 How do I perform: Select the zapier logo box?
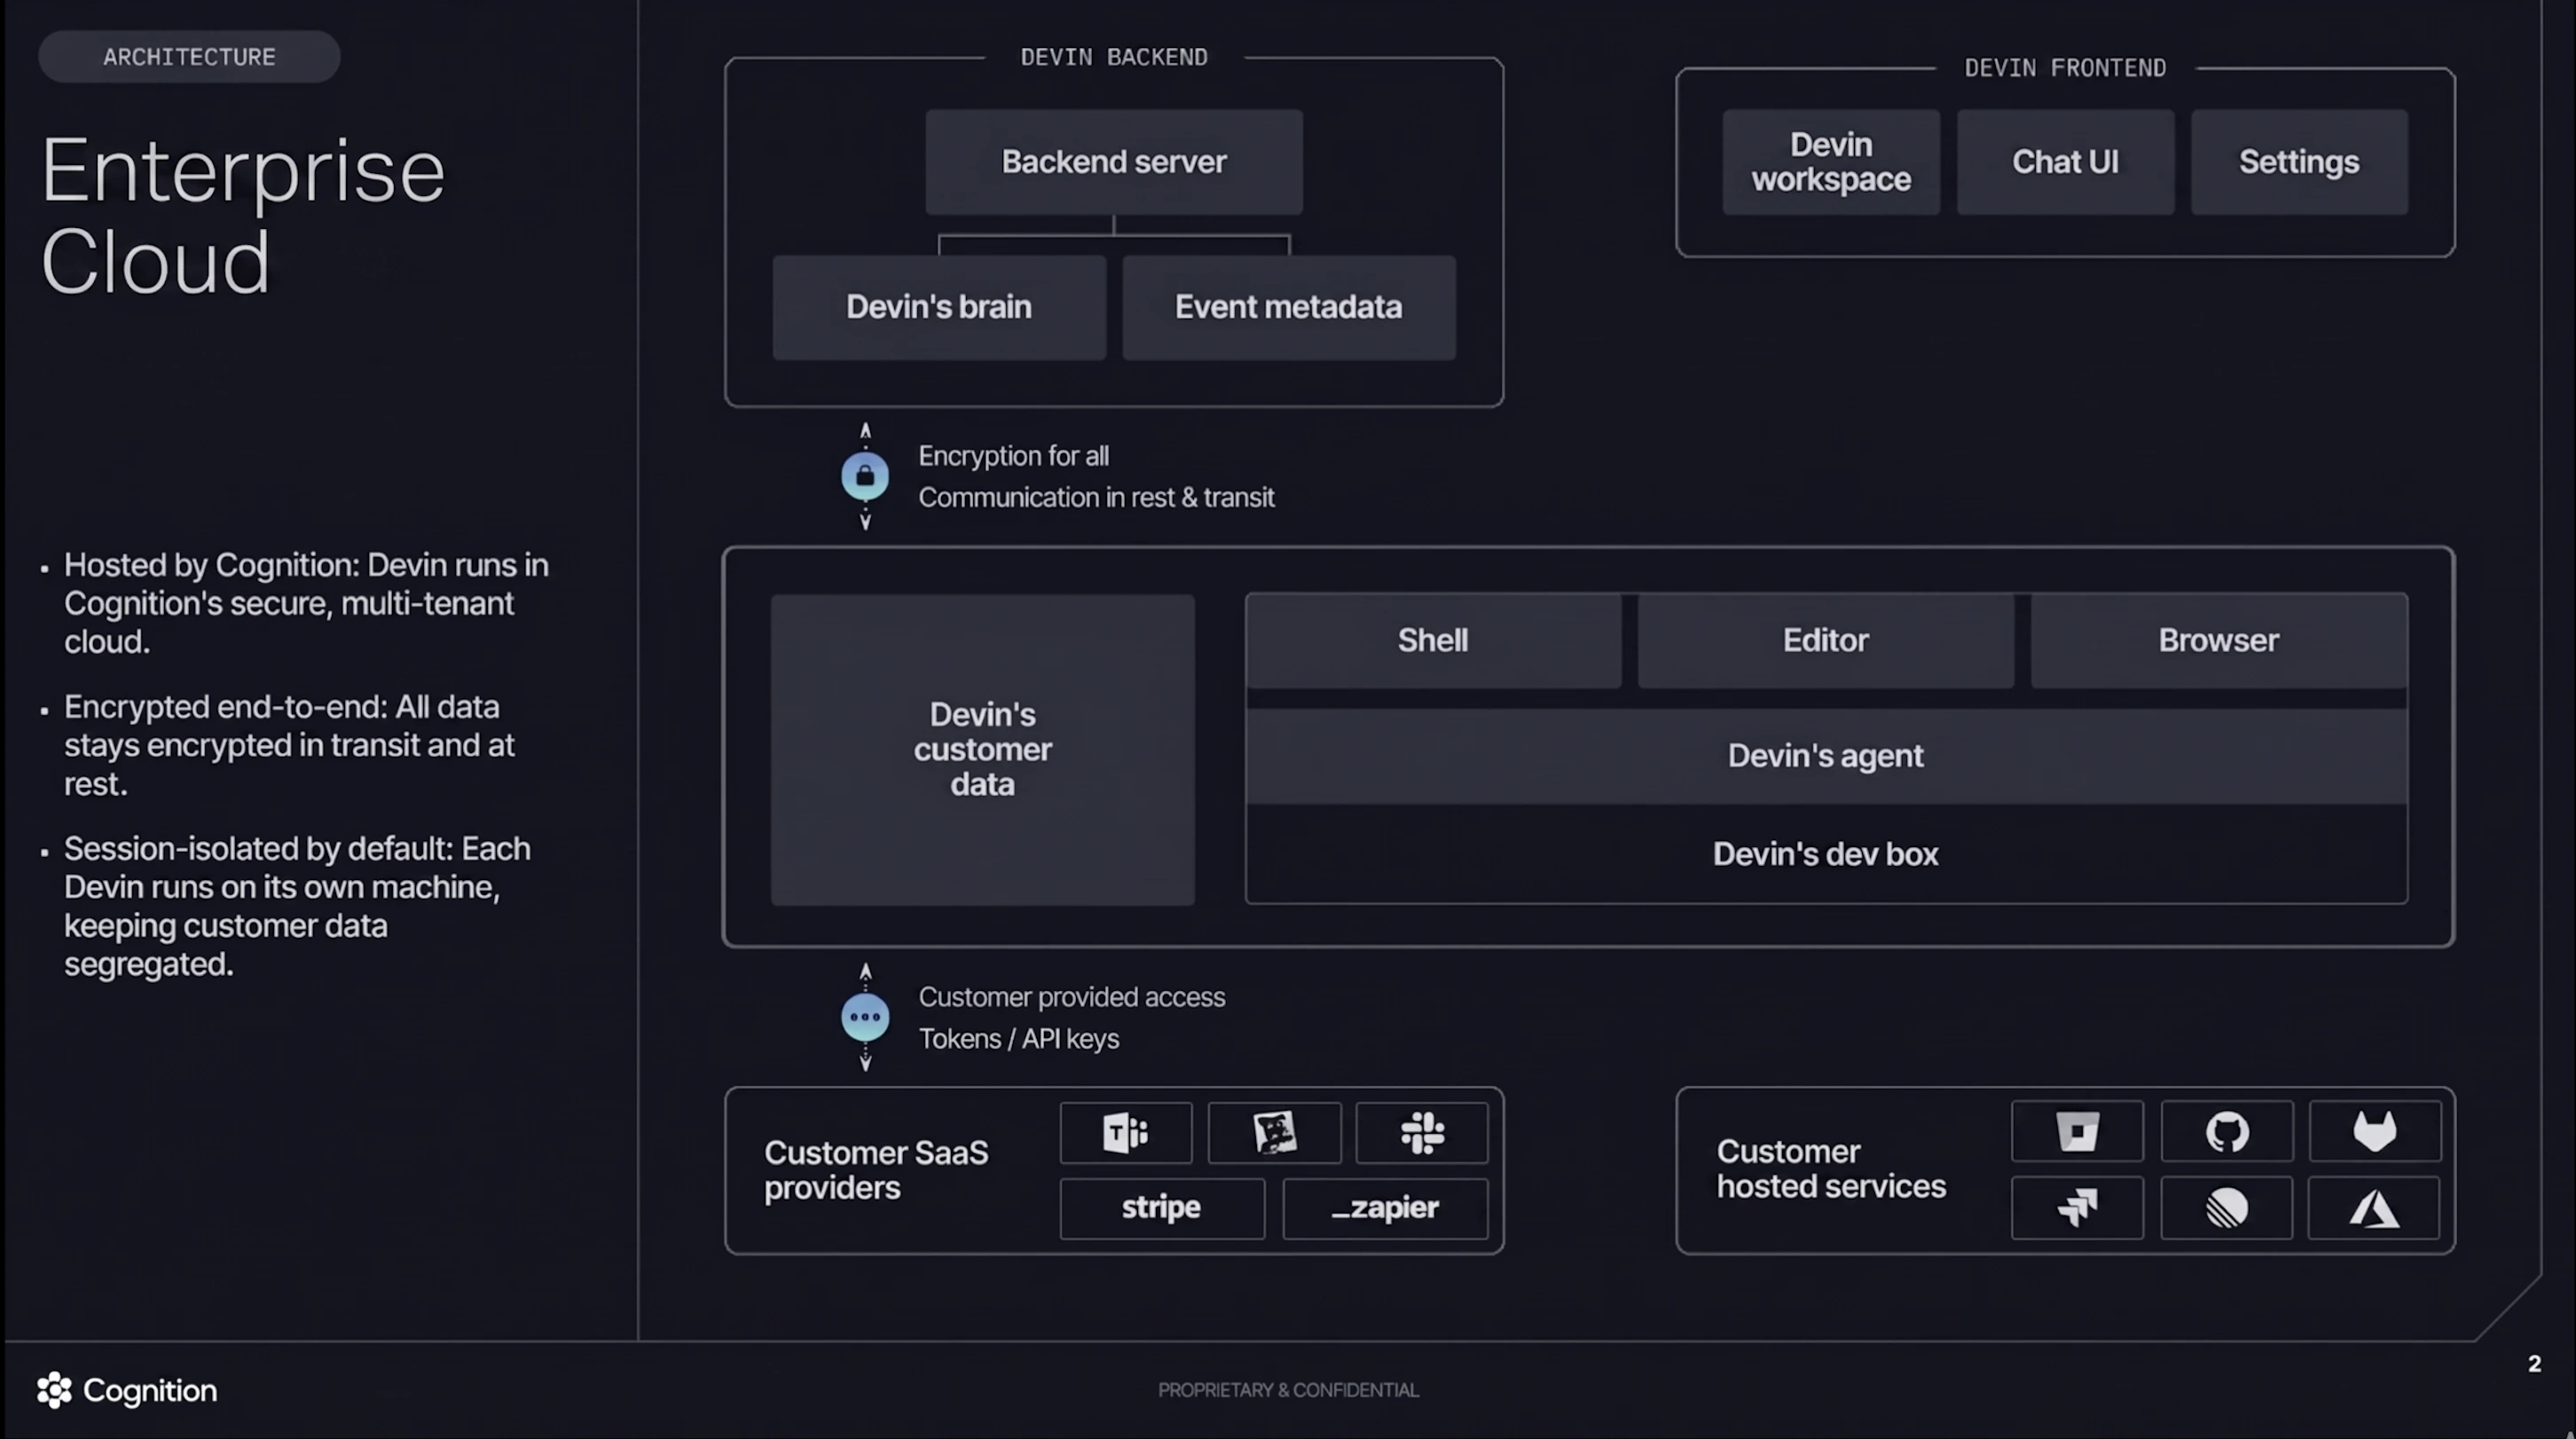(x=1385, y=1208)
